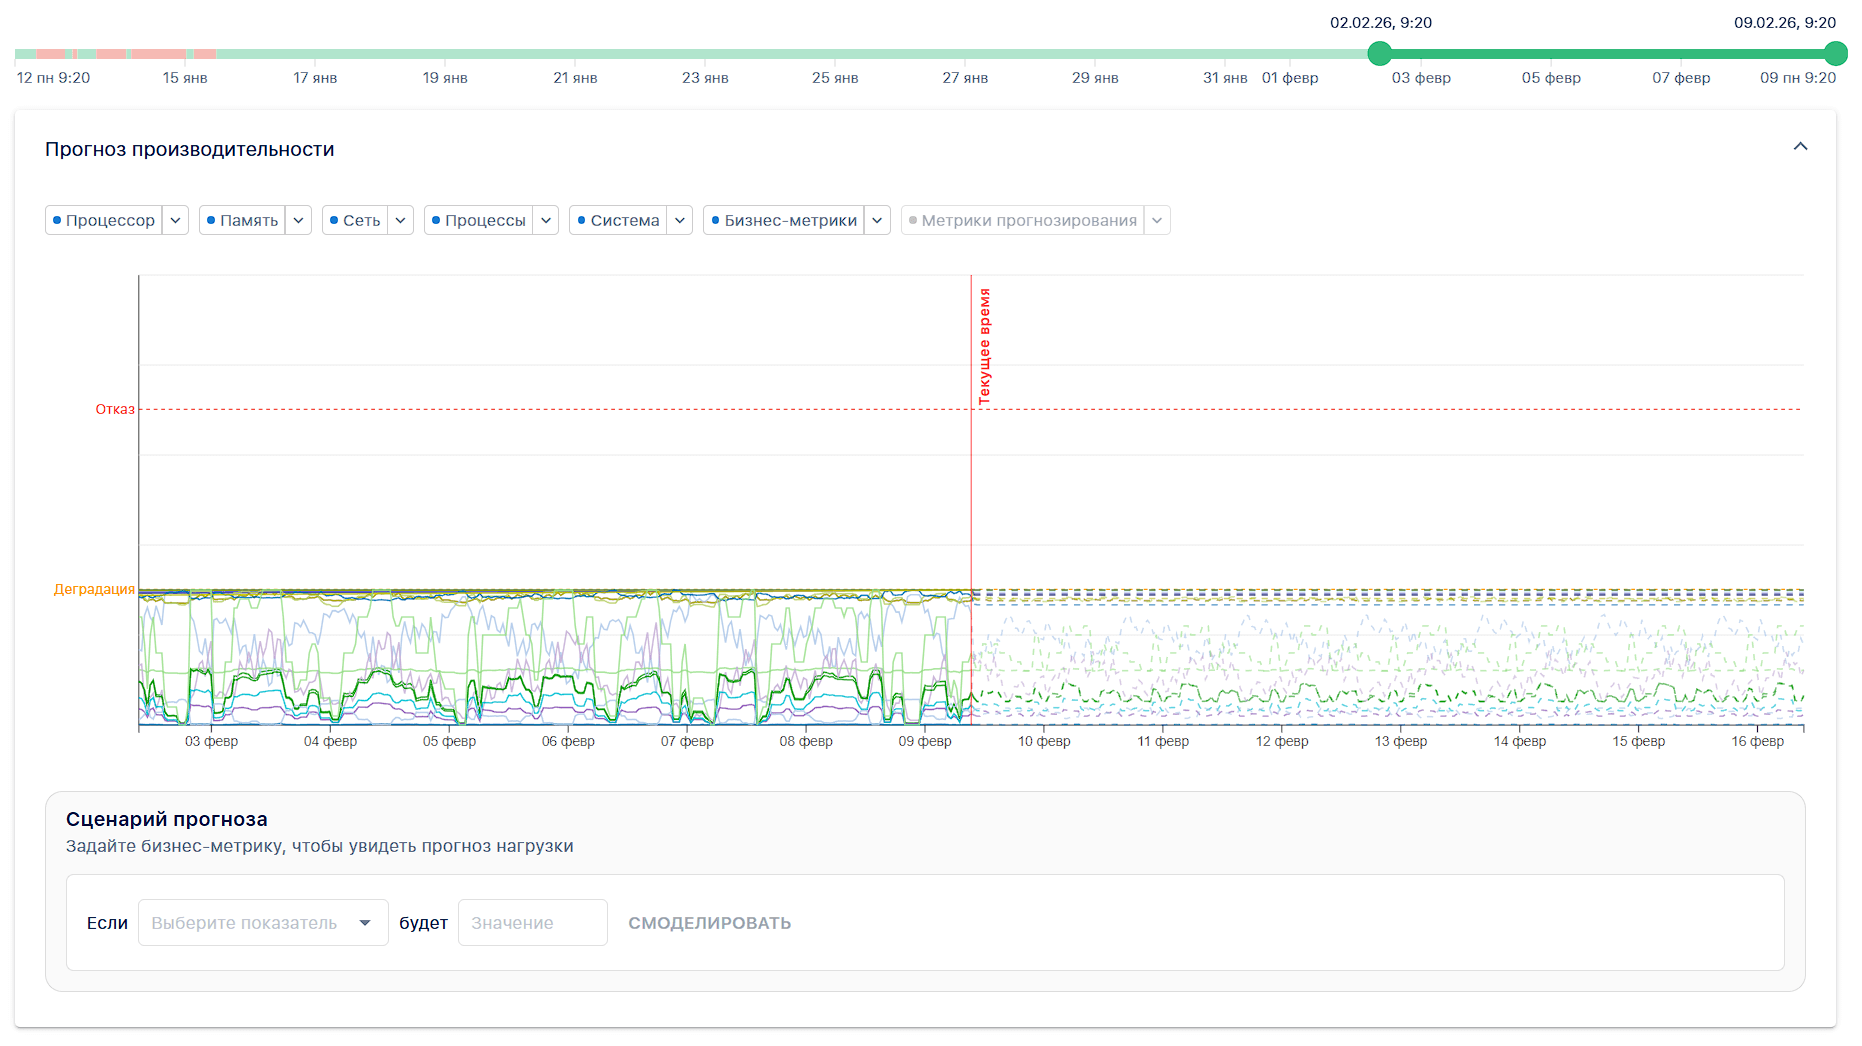Expand the Процессы dropdown arrow
Viewport: 1862px width, 1046px height.
click(546, 220)
